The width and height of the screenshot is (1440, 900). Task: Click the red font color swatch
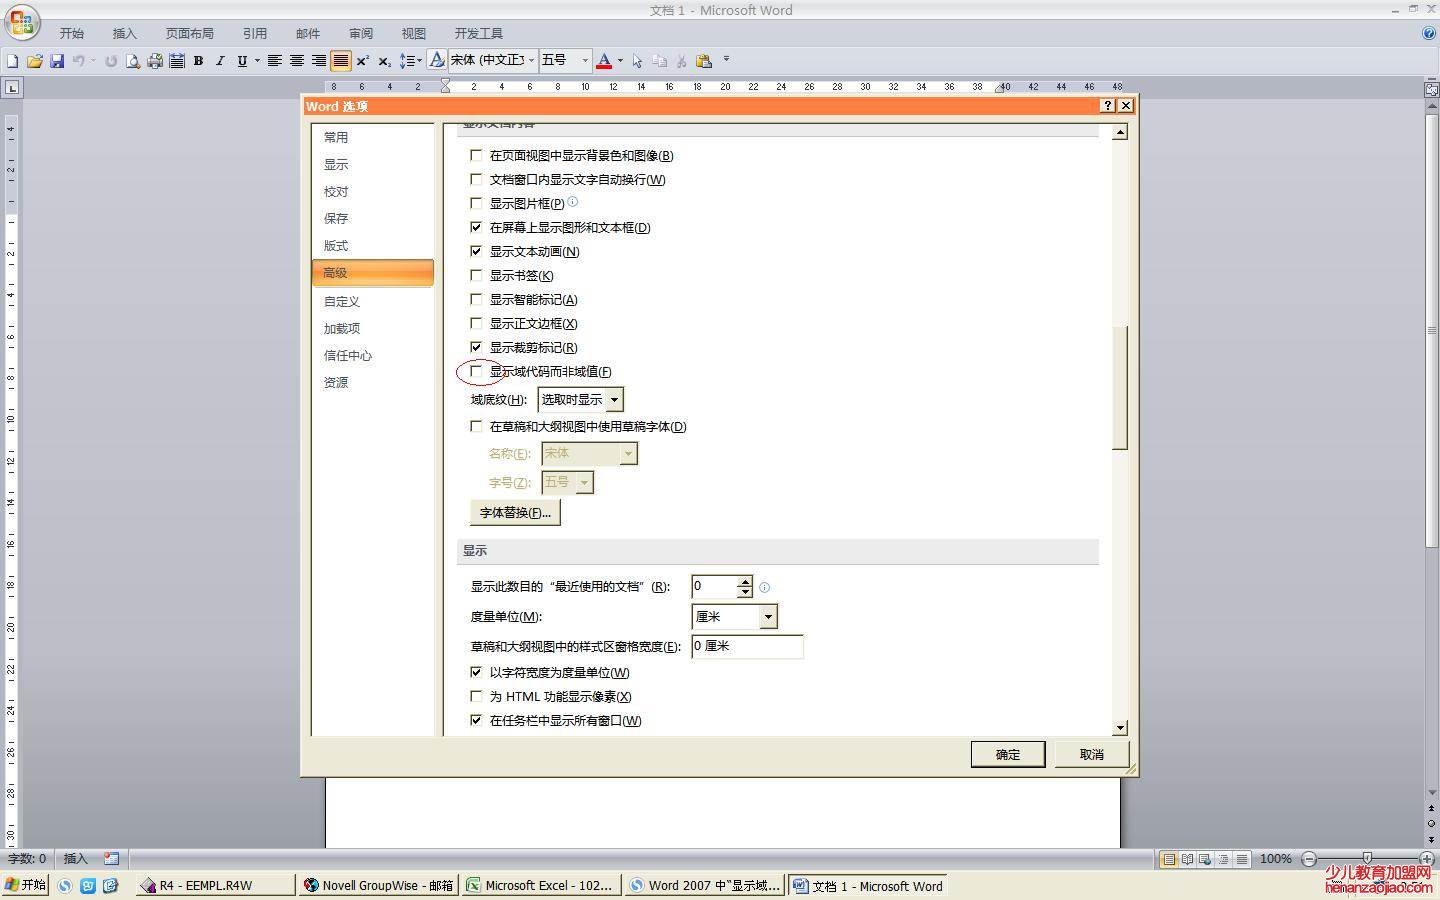(603, 61)
